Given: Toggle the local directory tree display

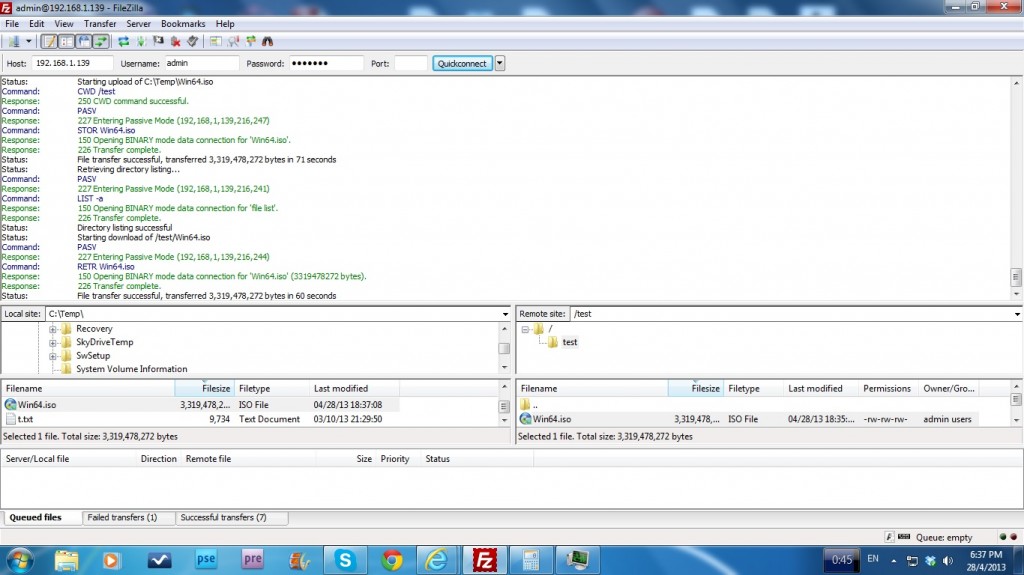Looking at the screenshot, I should tap(67, 41).
